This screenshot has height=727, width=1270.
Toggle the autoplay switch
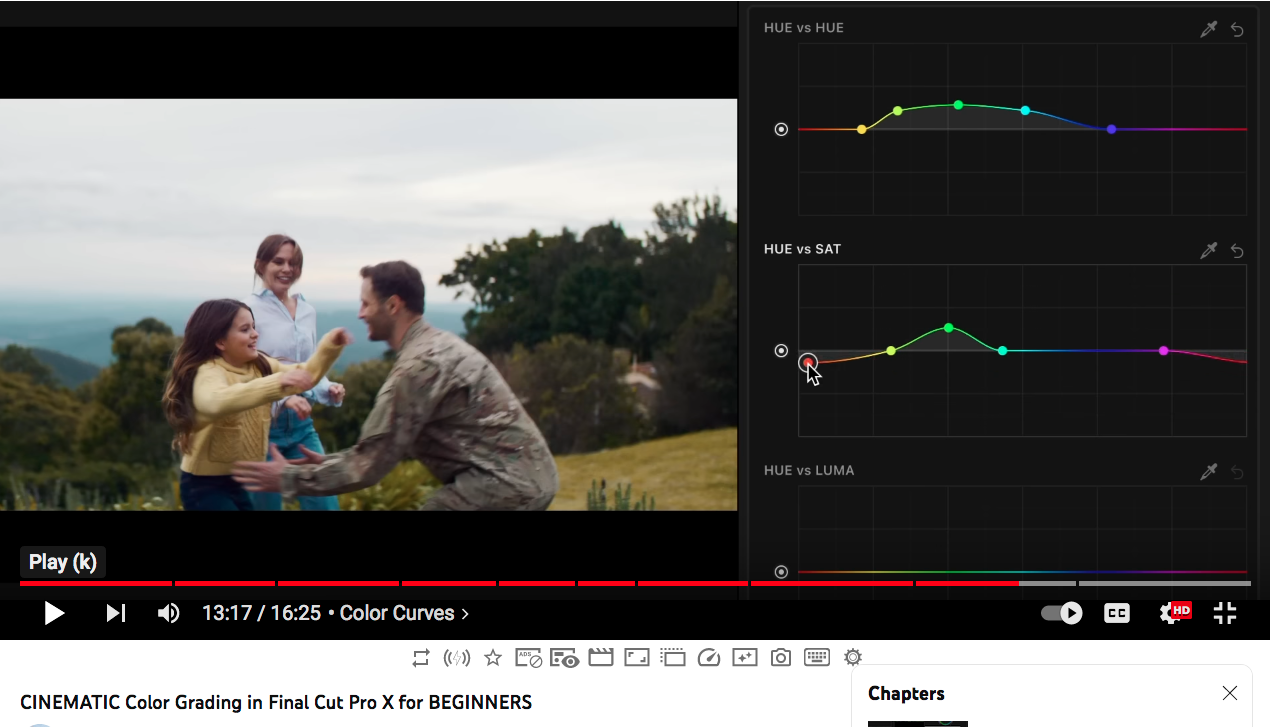coord(1062,613)
